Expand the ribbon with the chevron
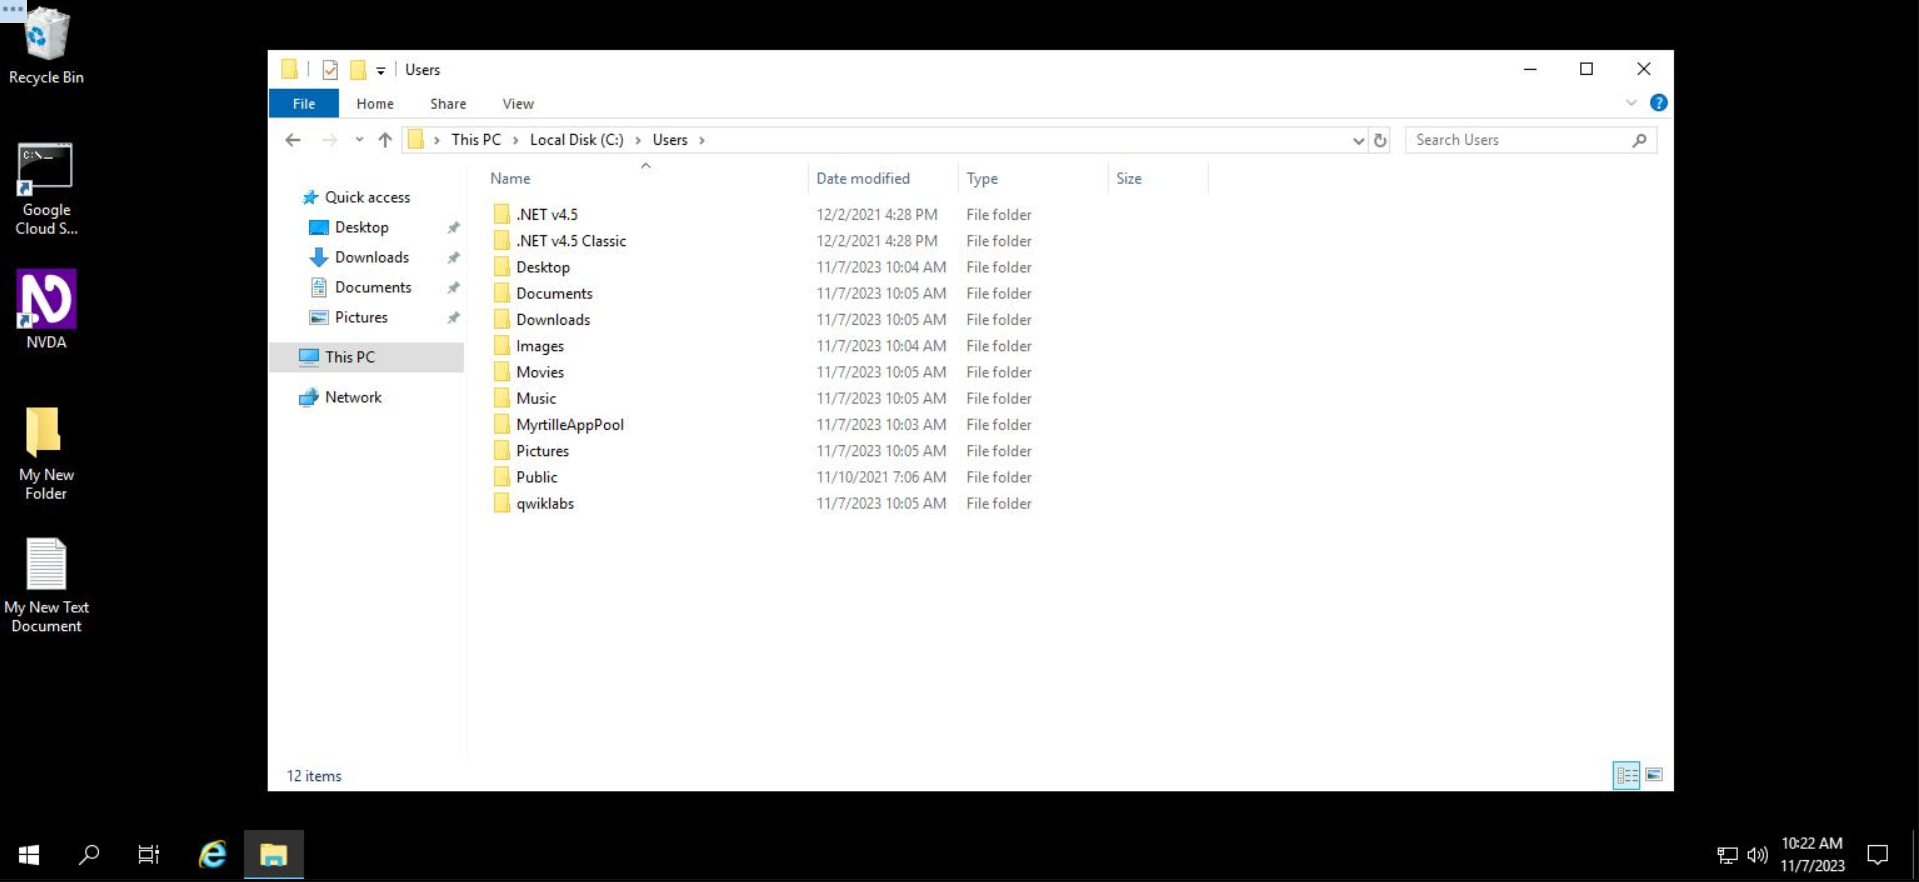Screen dimensions: 1919x882 click(x=1631, y=103)
